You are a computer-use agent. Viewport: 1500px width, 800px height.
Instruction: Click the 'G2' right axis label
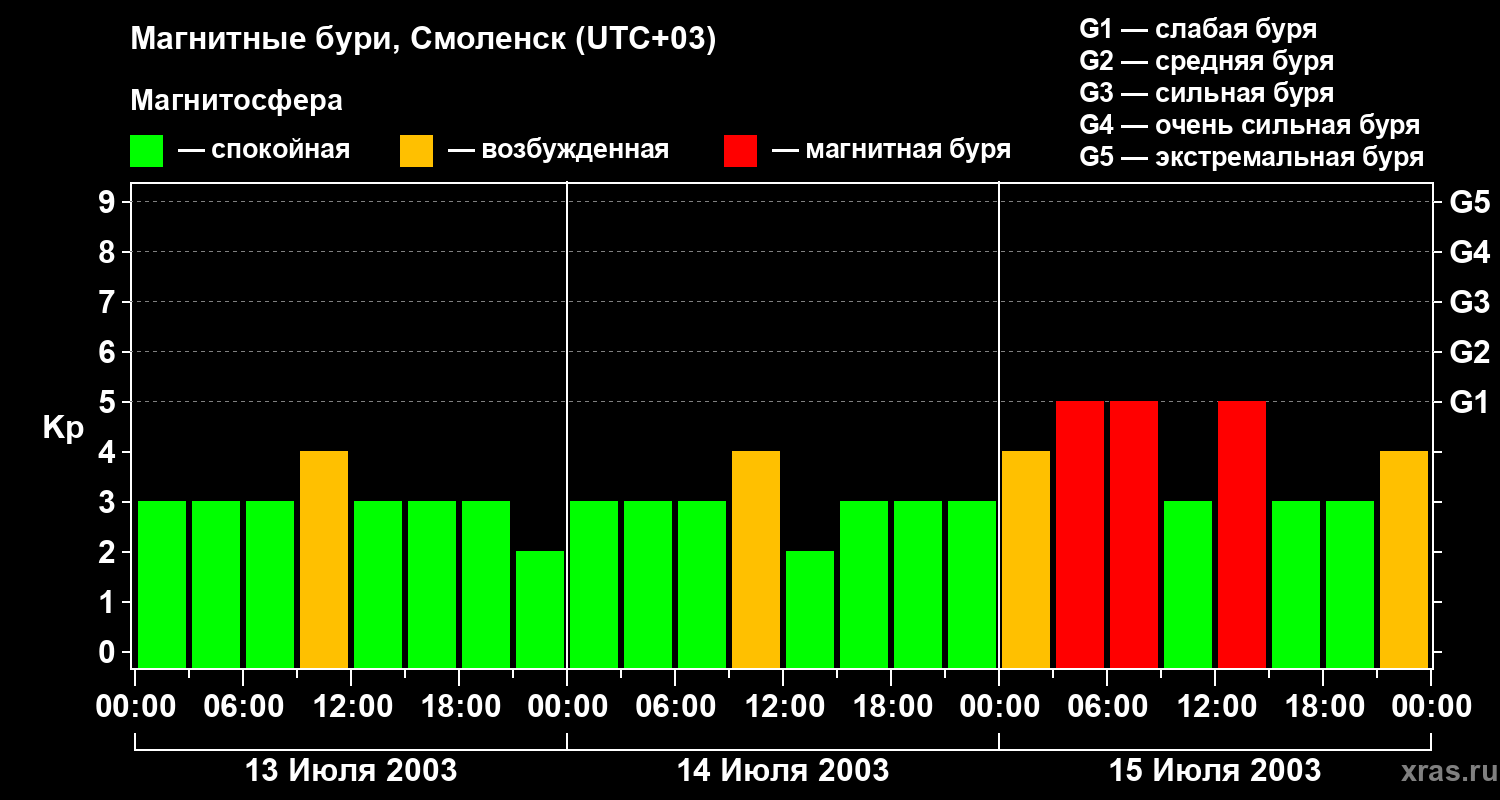click(x=1469, y=352)
